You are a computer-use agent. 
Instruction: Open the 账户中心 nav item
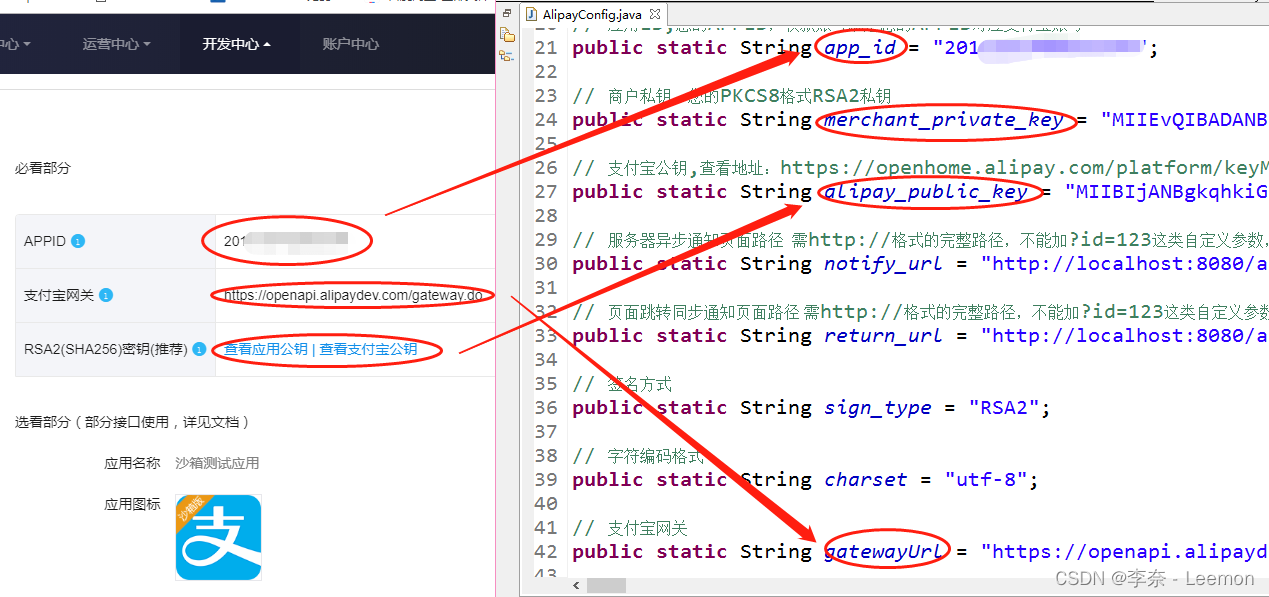pyautogui.click(x=350, y=44)
